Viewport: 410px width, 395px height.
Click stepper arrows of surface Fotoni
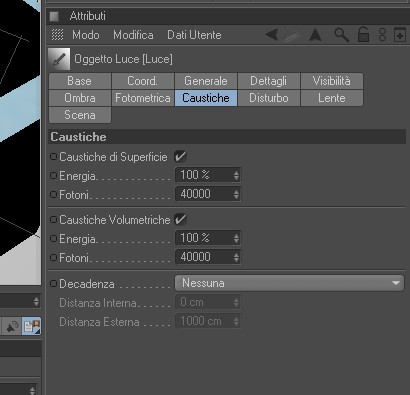point(236,194)
